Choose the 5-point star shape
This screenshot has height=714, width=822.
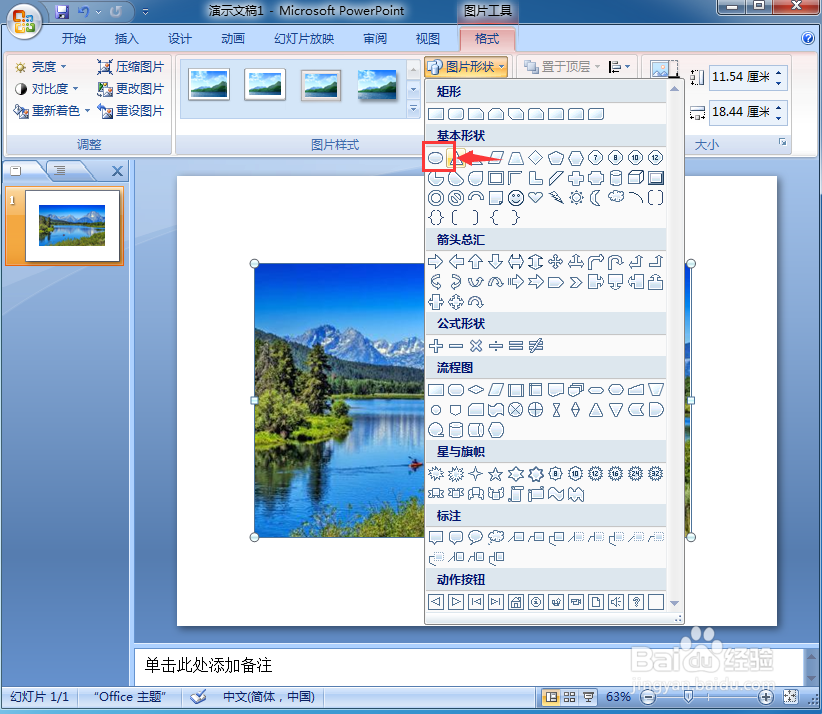pos(495,474)
